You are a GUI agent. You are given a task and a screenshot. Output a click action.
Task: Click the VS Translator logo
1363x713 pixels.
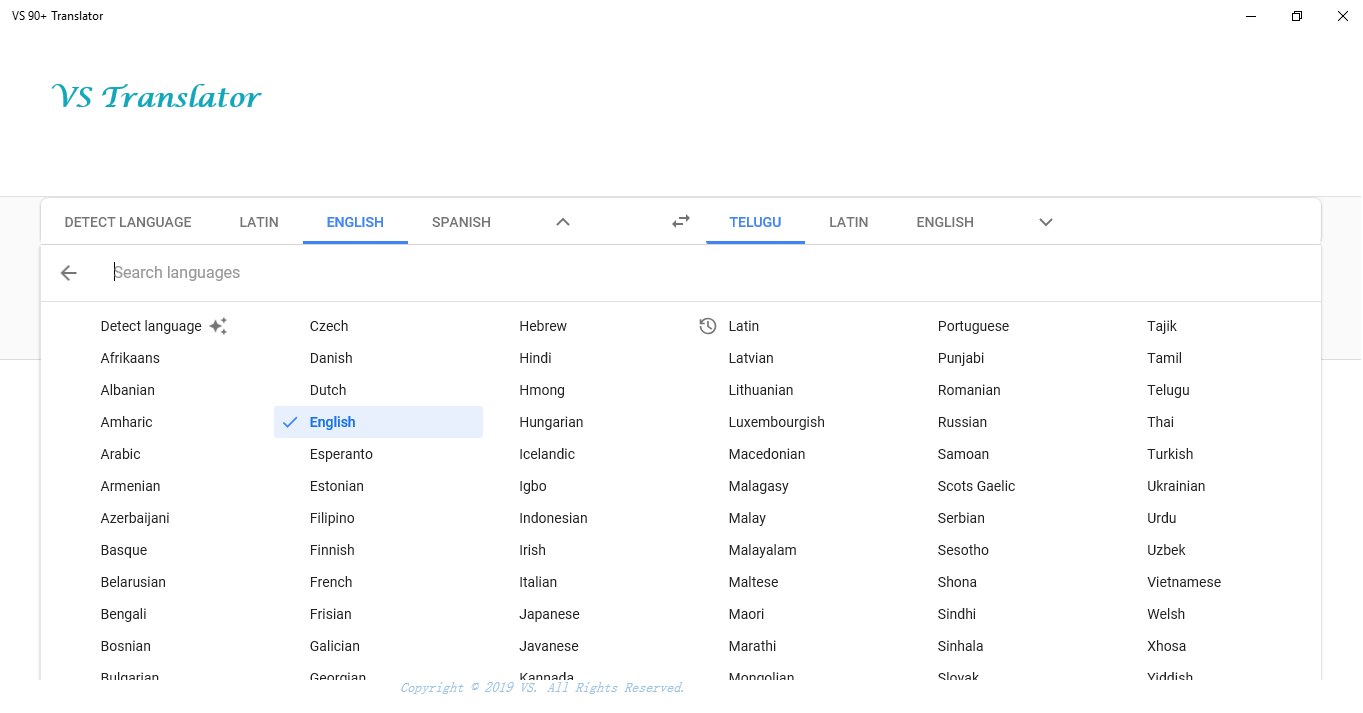[156, 97]
